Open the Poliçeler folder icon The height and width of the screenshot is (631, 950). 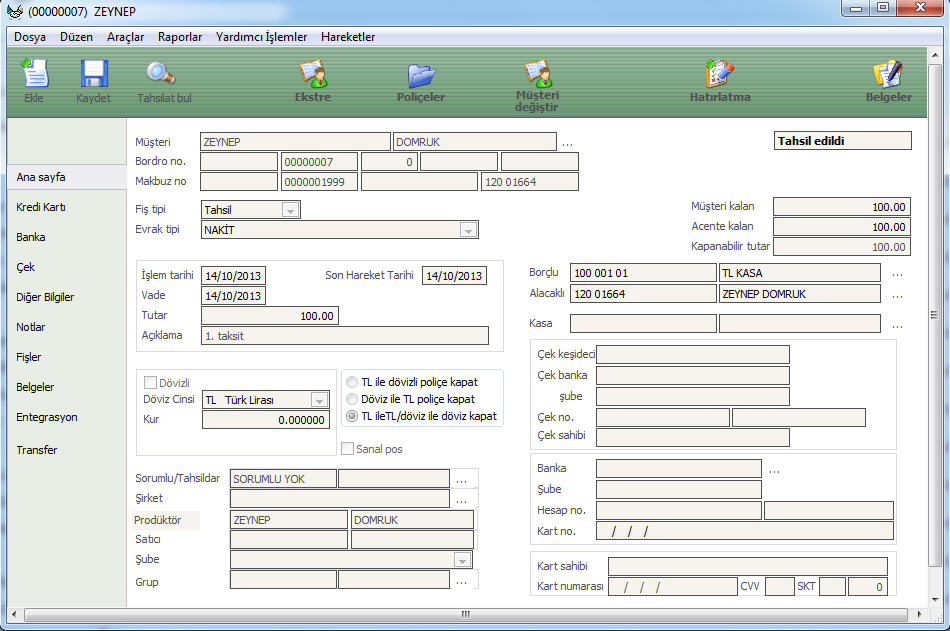[x=421, y=75]
